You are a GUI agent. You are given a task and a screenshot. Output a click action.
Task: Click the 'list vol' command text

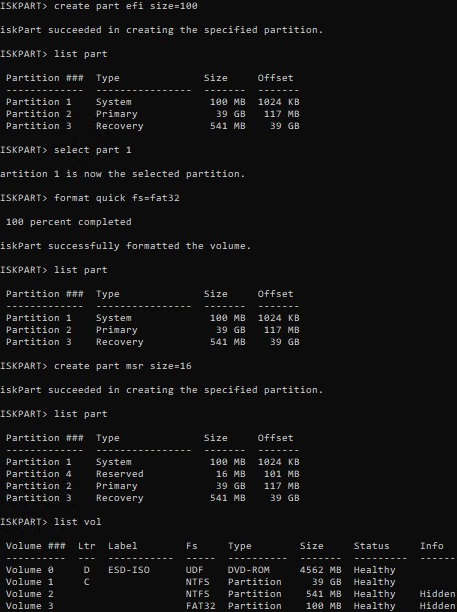click(78, 522)
